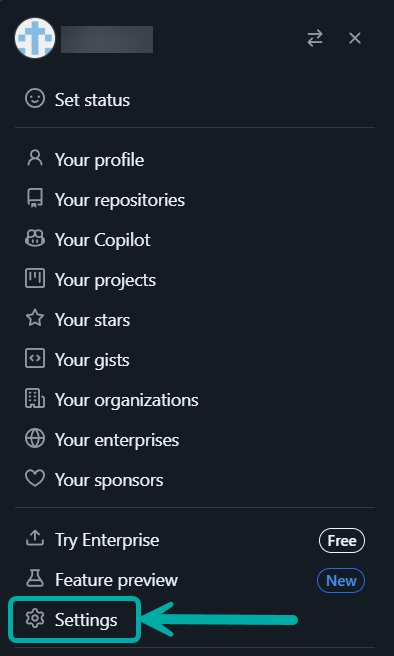Click the account switcher arrows icon

click(x=315, y=38)
